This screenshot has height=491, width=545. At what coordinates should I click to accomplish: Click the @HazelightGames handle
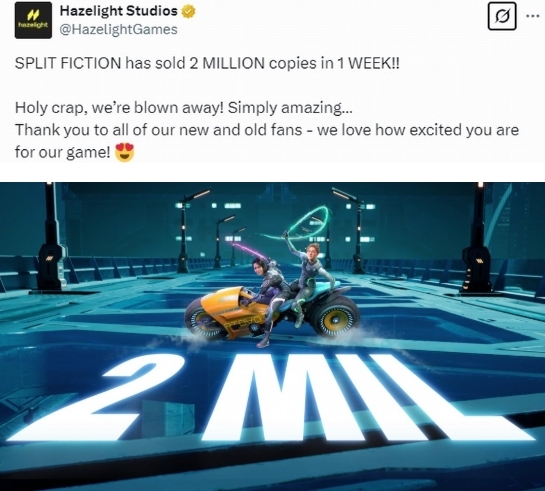tap(119, 29)
